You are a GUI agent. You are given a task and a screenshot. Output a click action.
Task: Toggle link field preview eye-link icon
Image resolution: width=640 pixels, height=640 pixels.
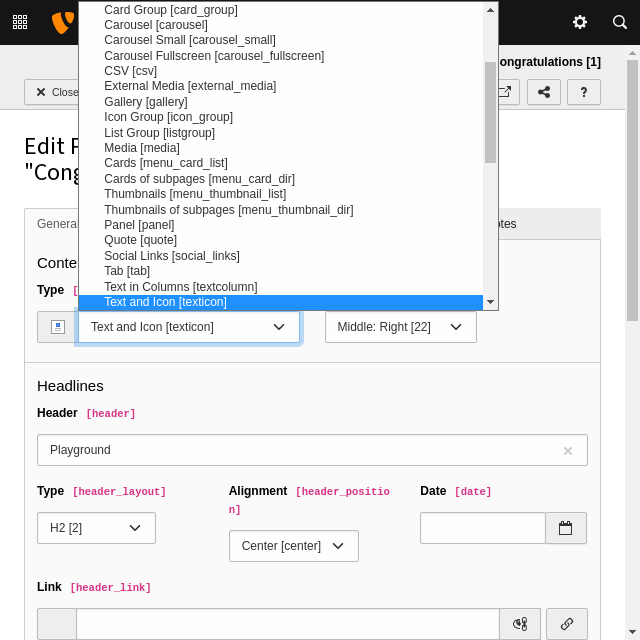tap(520, 624)
